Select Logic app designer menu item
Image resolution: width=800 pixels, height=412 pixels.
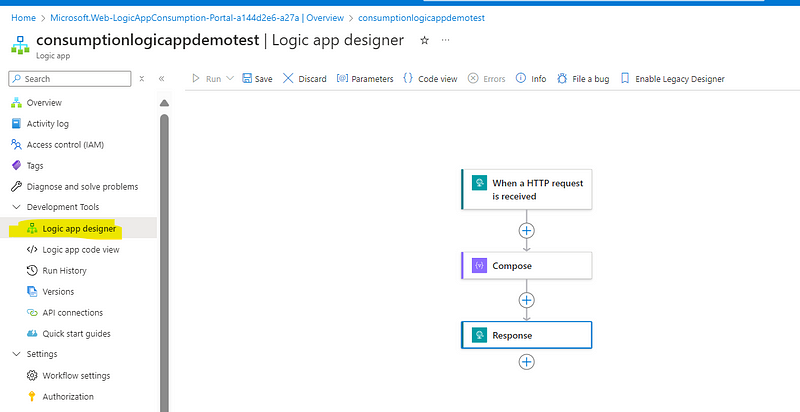[79, 228]
